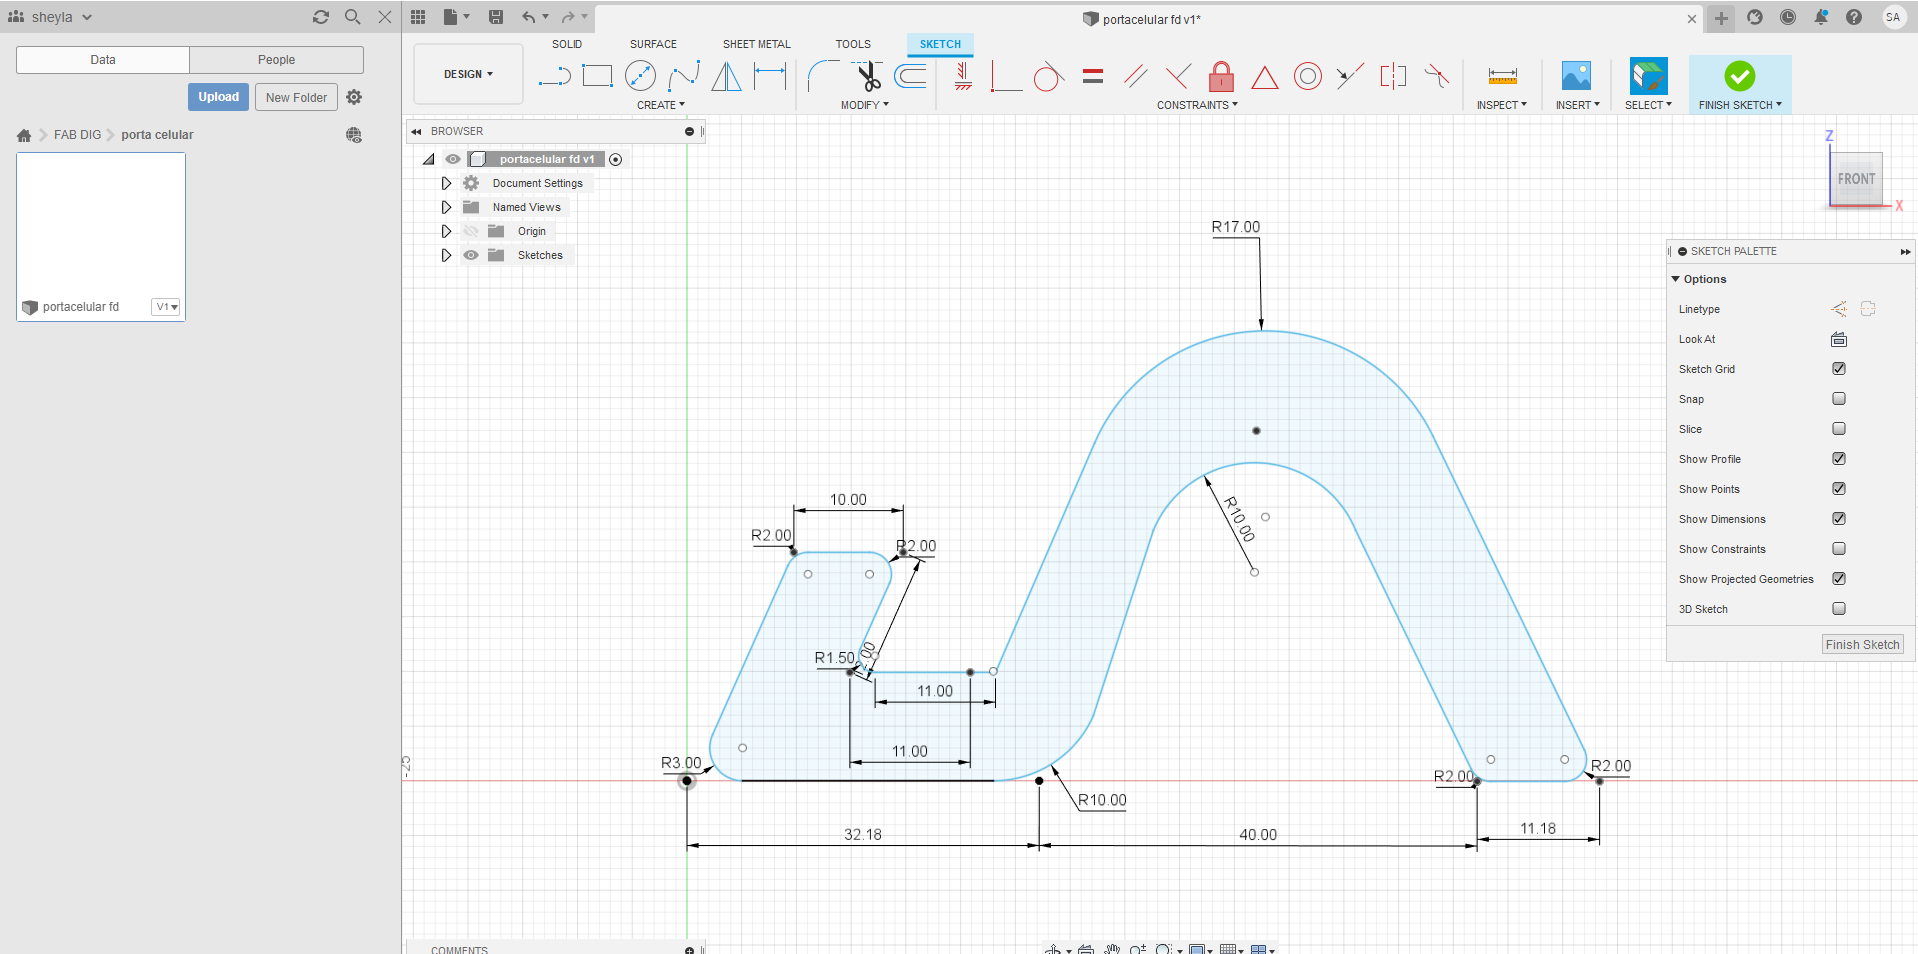Switch to the People tab
The width and height of the screenshot is (1918, 954).
point(276,60)
